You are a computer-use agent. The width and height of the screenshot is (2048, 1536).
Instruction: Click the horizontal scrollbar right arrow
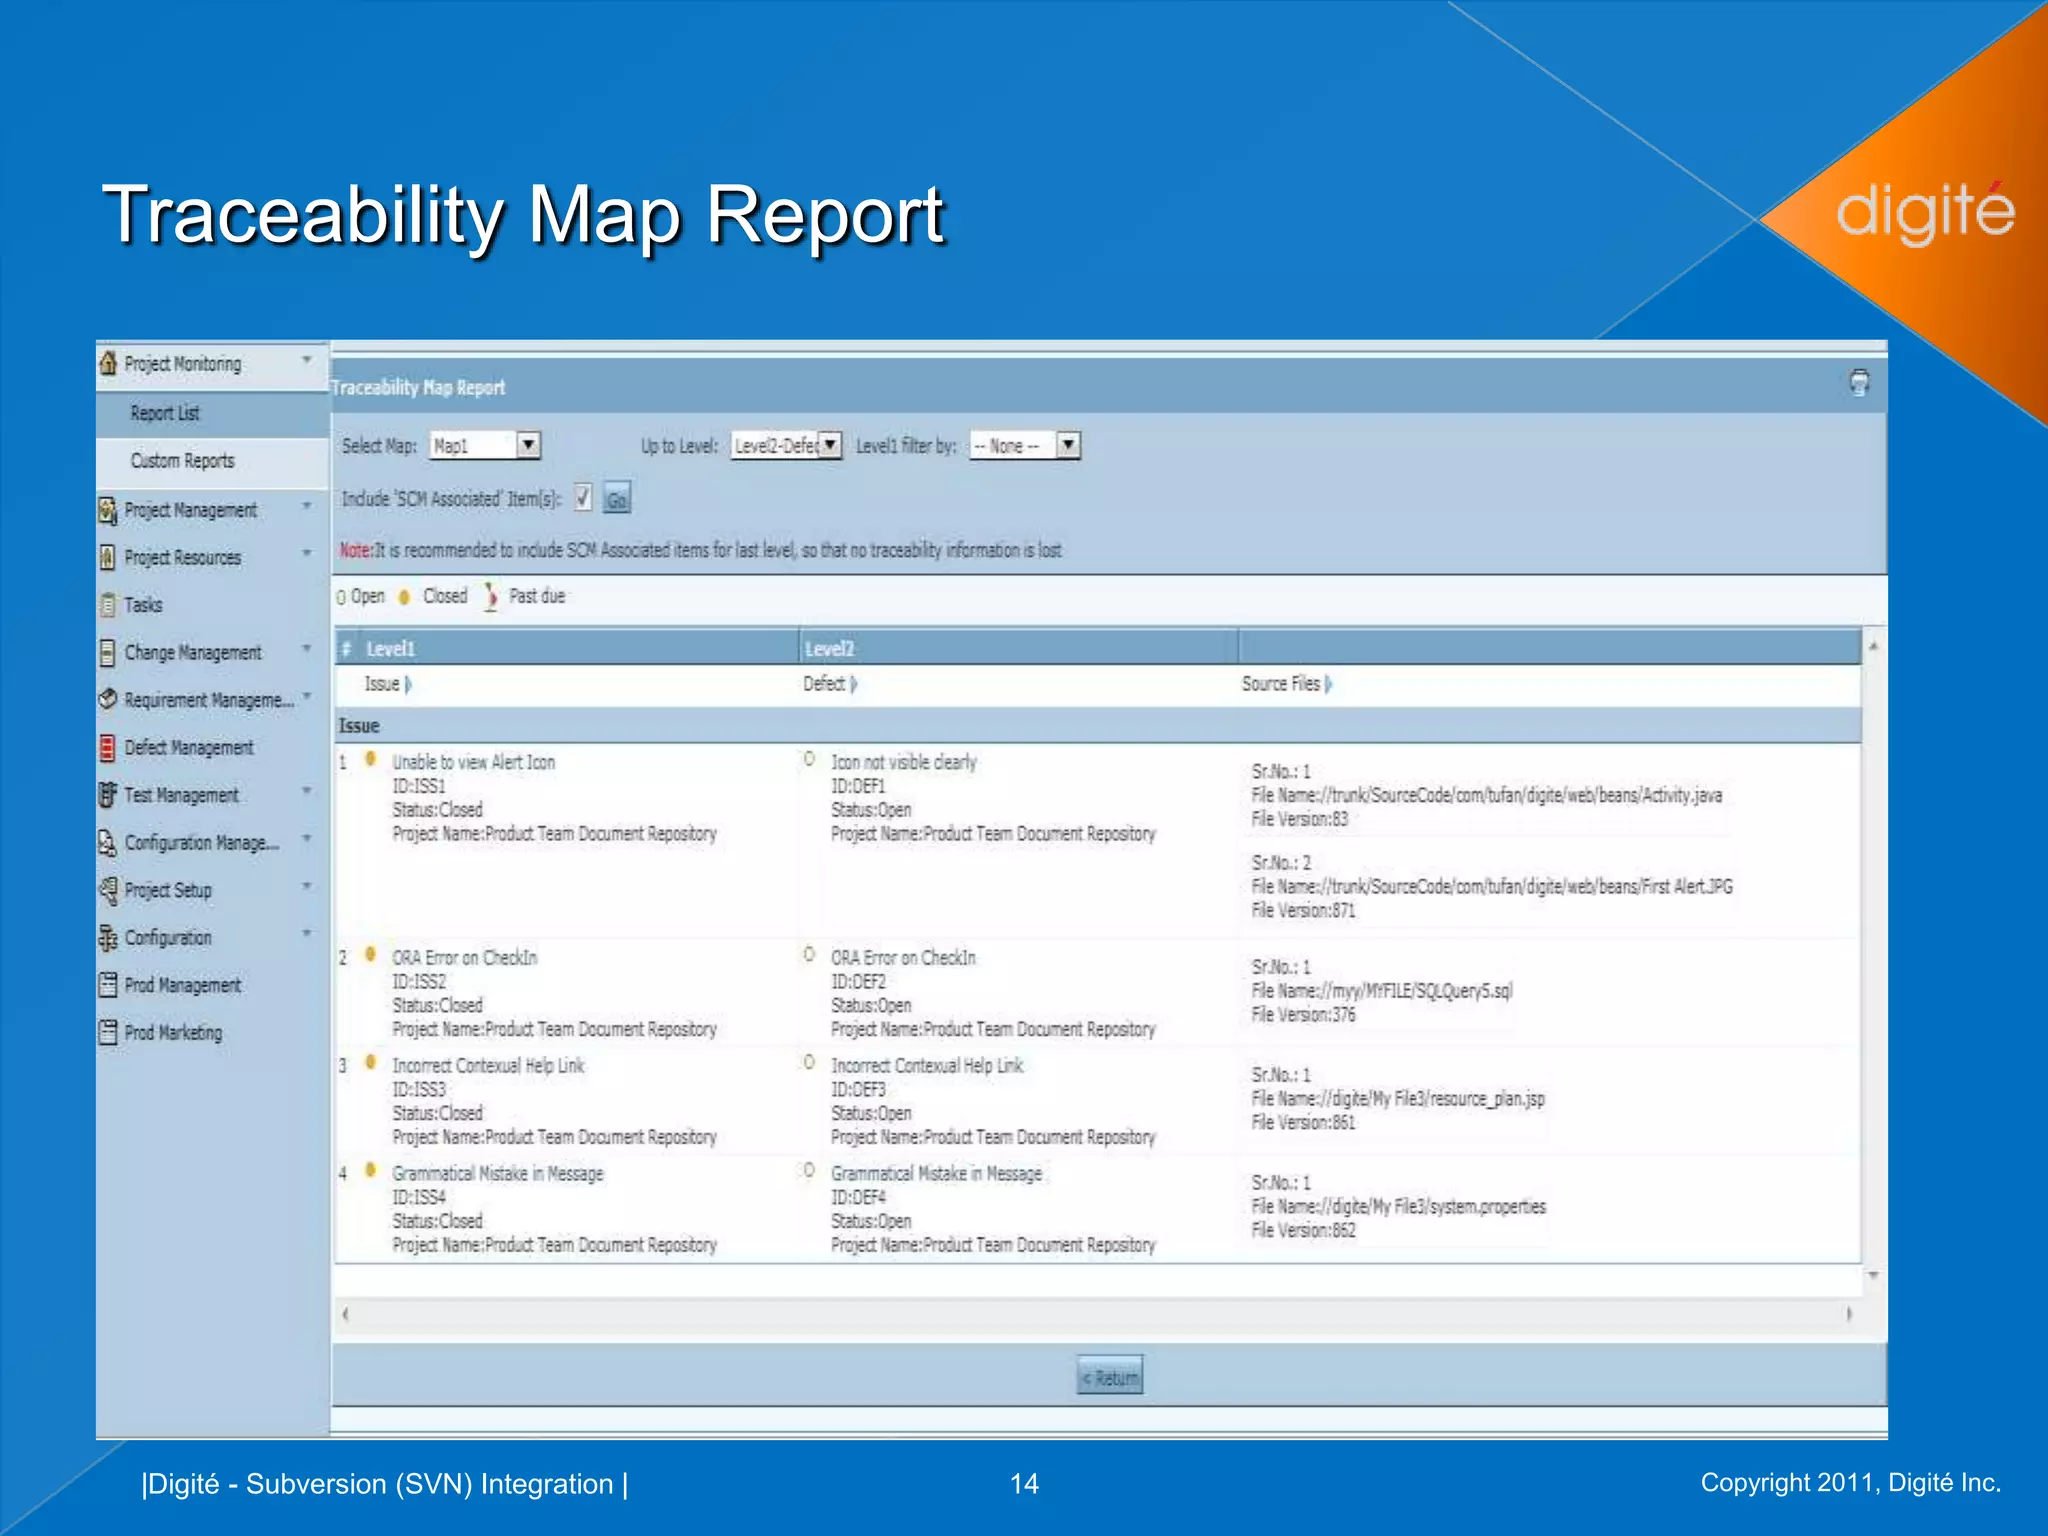(x=1848, y=1314)
